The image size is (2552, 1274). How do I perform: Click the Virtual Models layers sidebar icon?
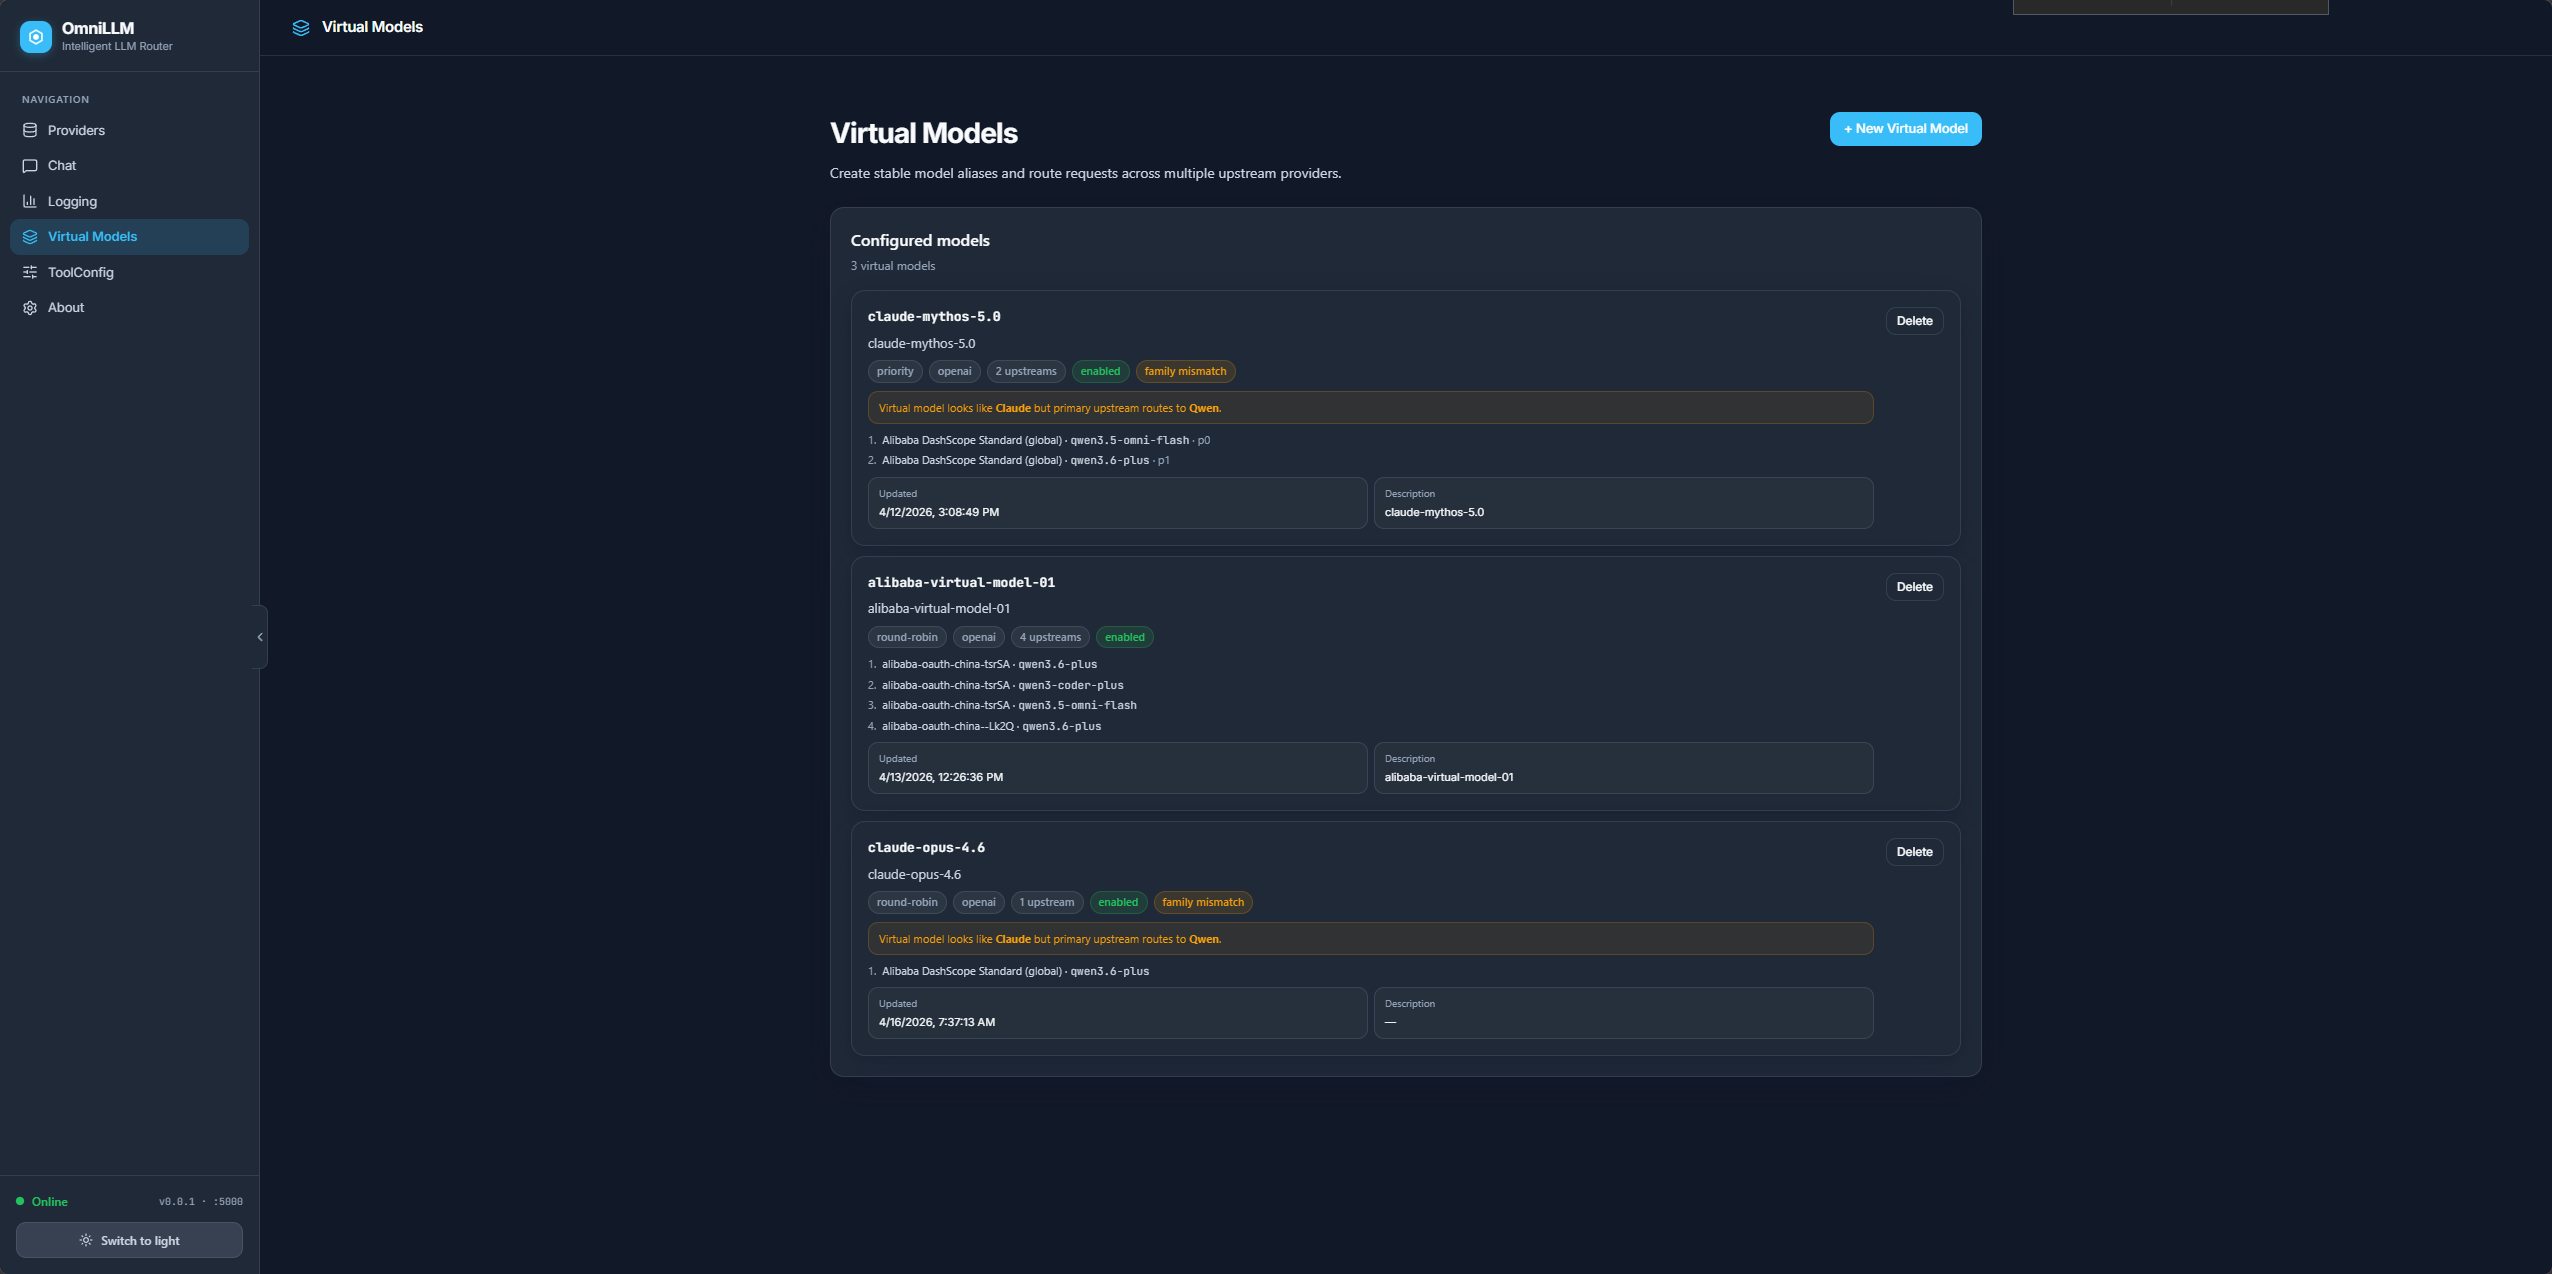[30, 237]
